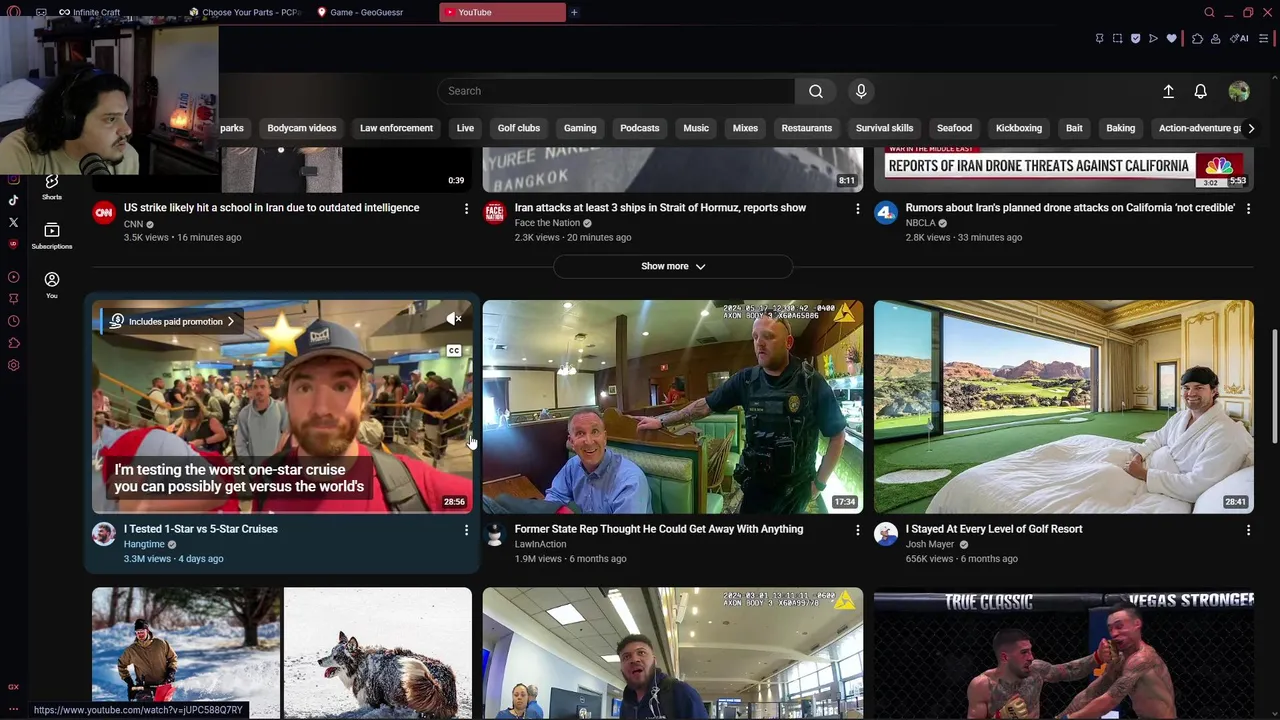
Task: Open options menu for CNN US strike video
Action: (x=466, y=208)
